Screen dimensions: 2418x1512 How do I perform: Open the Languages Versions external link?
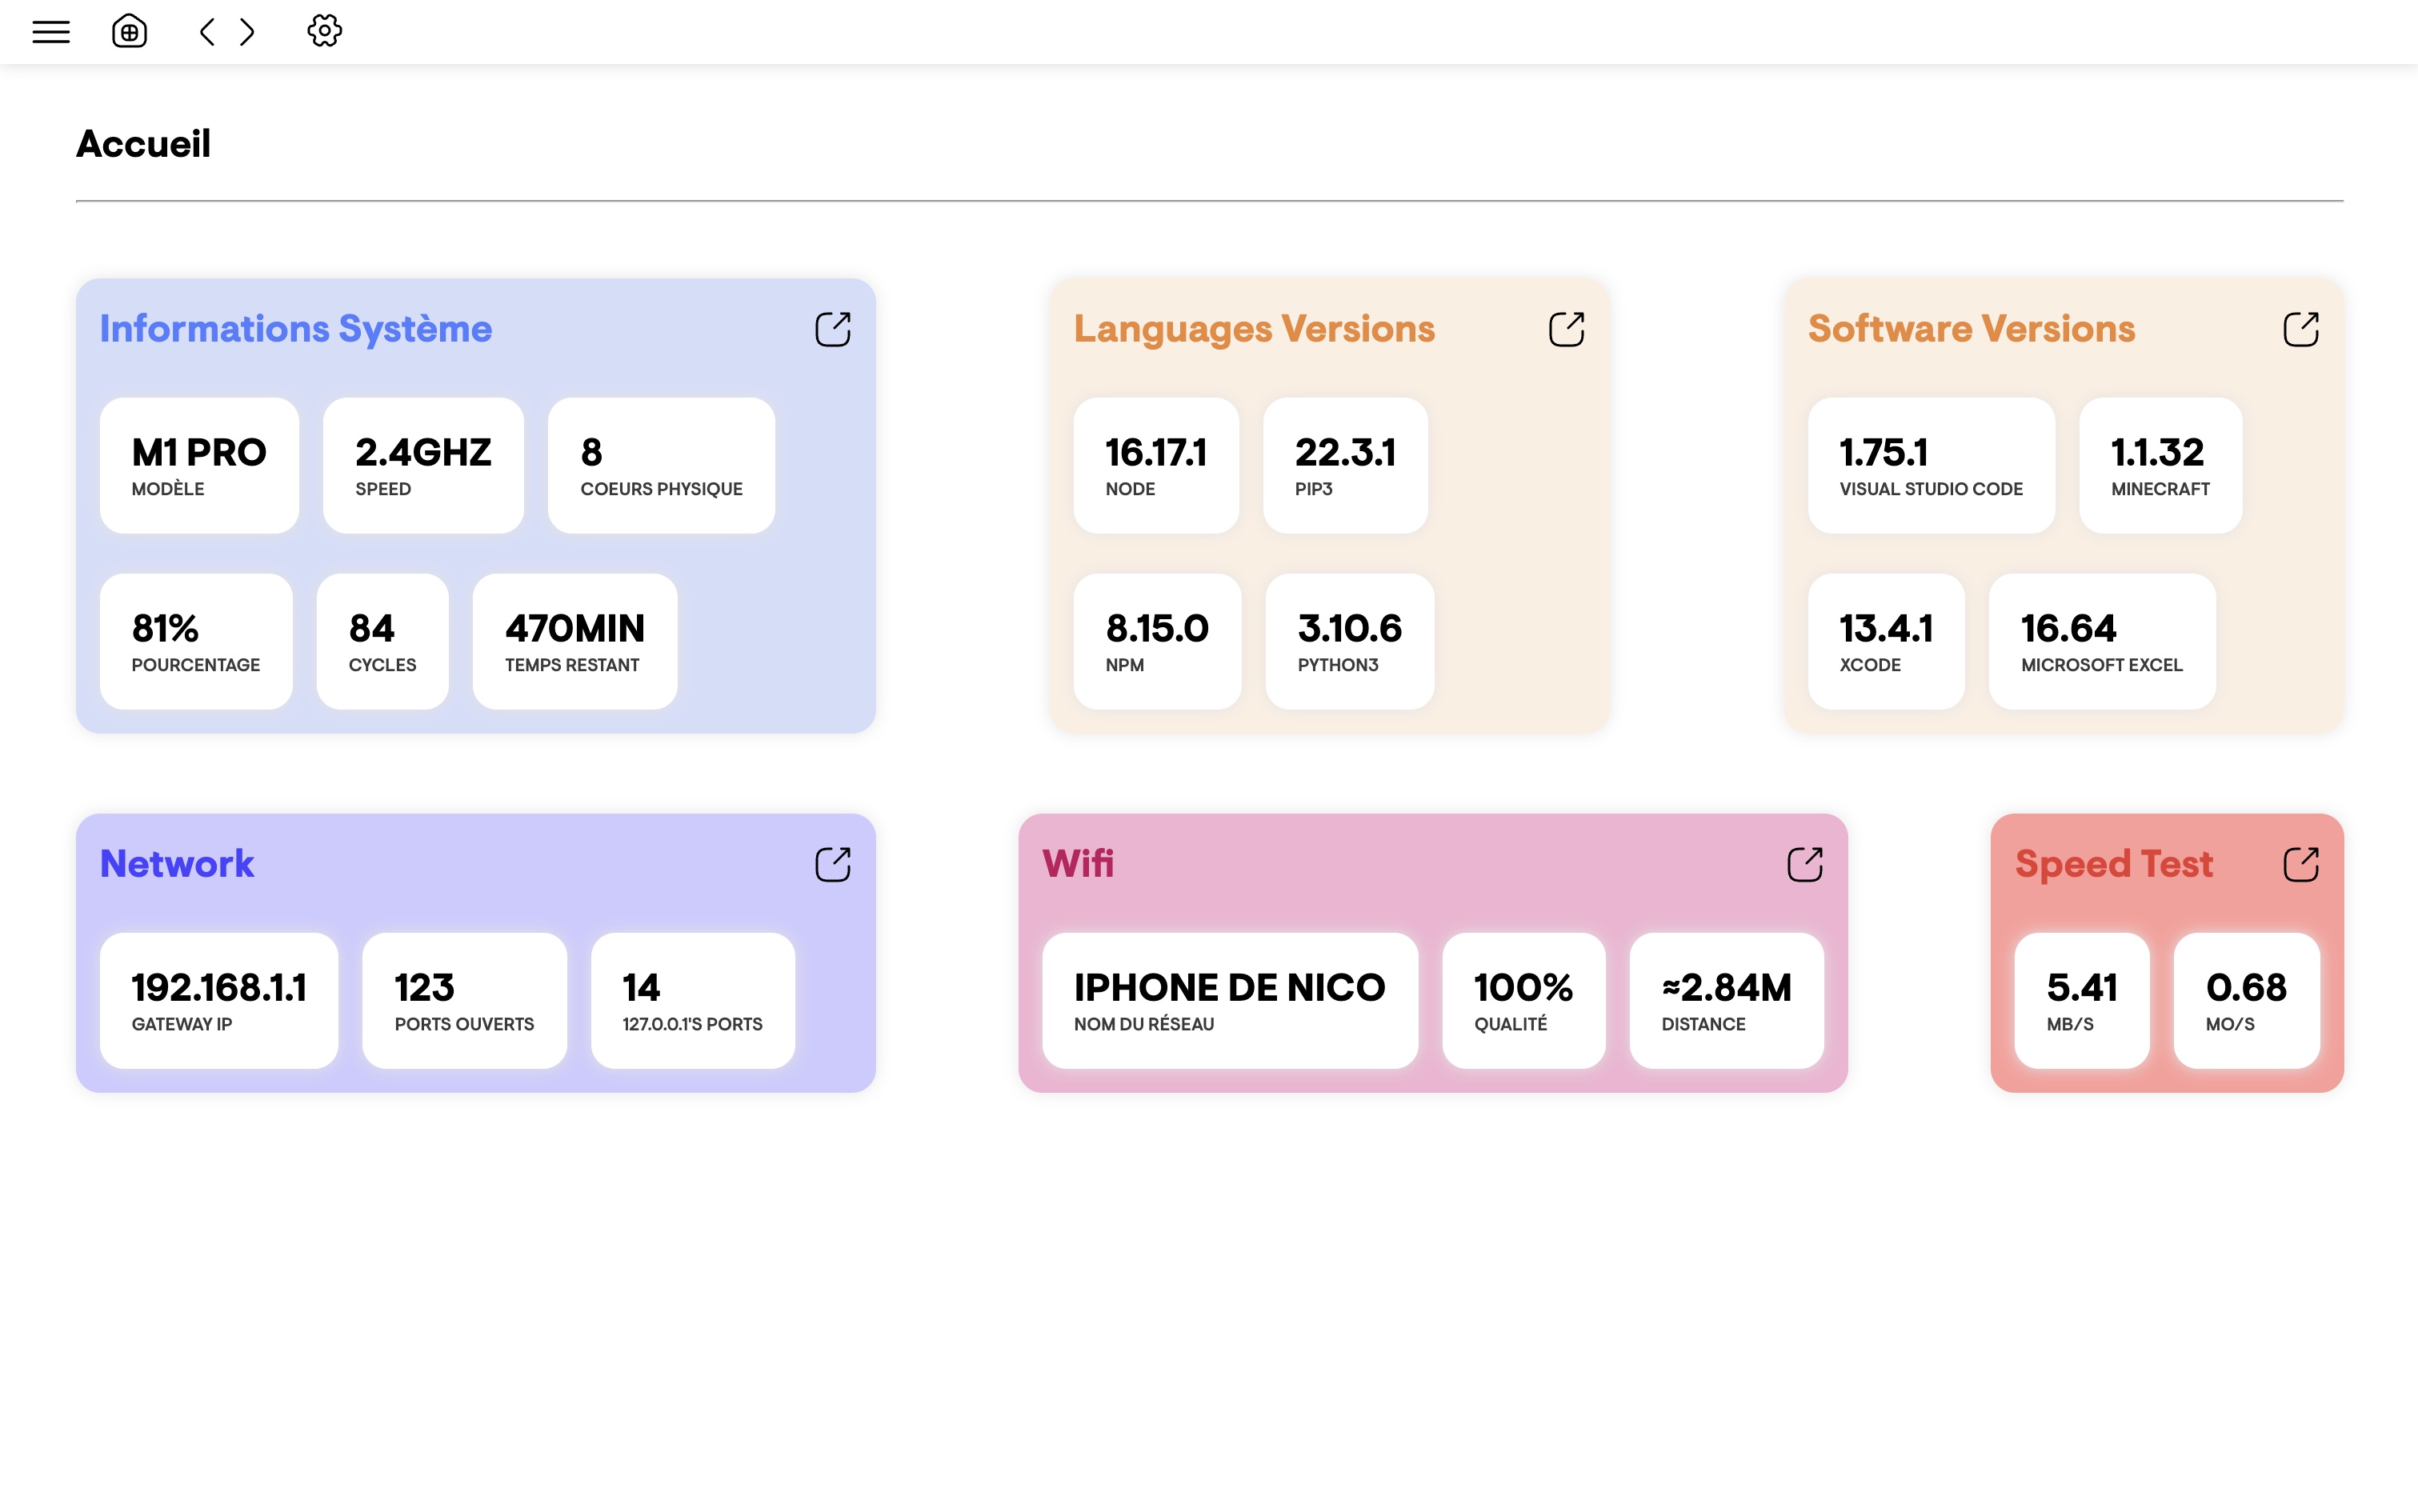[x=1566, y=328]
